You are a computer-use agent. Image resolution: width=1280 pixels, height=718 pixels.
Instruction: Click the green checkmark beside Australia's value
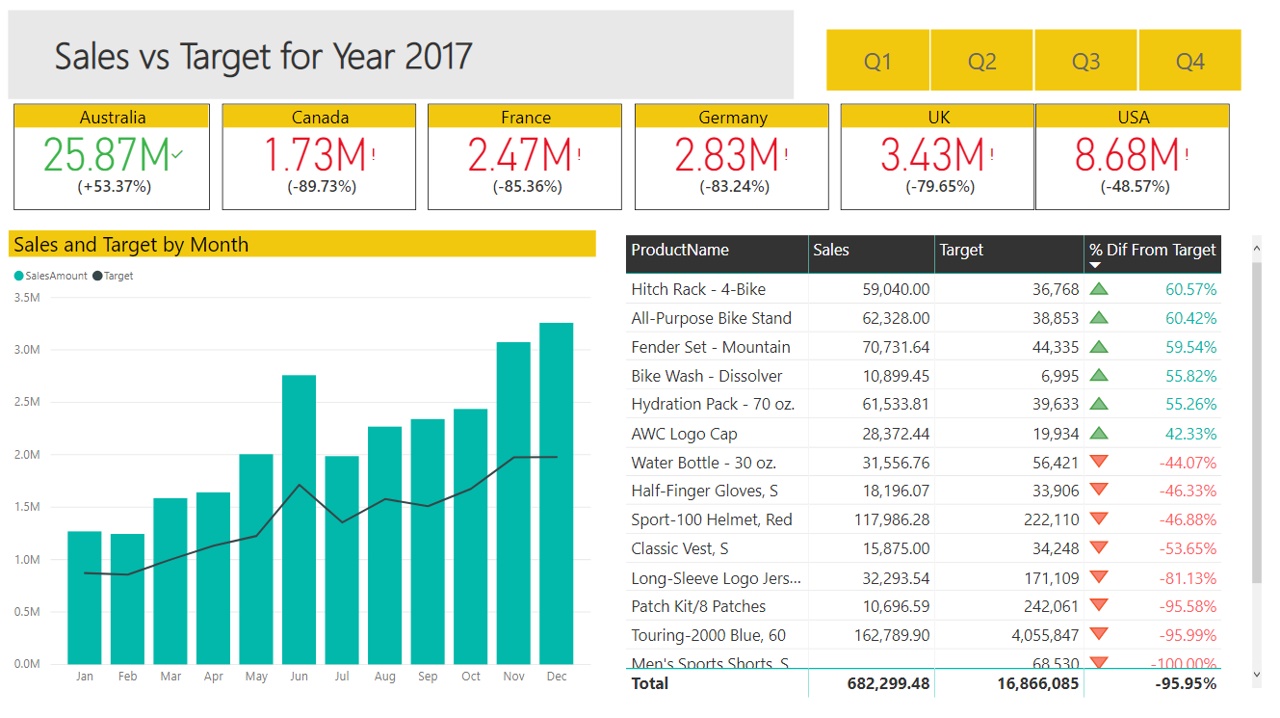click(x=178, y=155)
